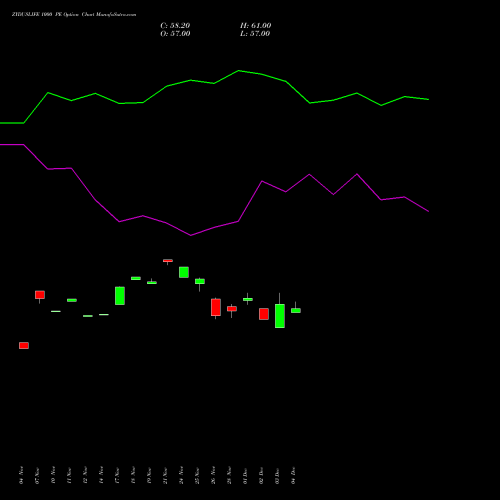Select the small red candlestick for 21 Nov
500x500 pixels.
(168, 261)
